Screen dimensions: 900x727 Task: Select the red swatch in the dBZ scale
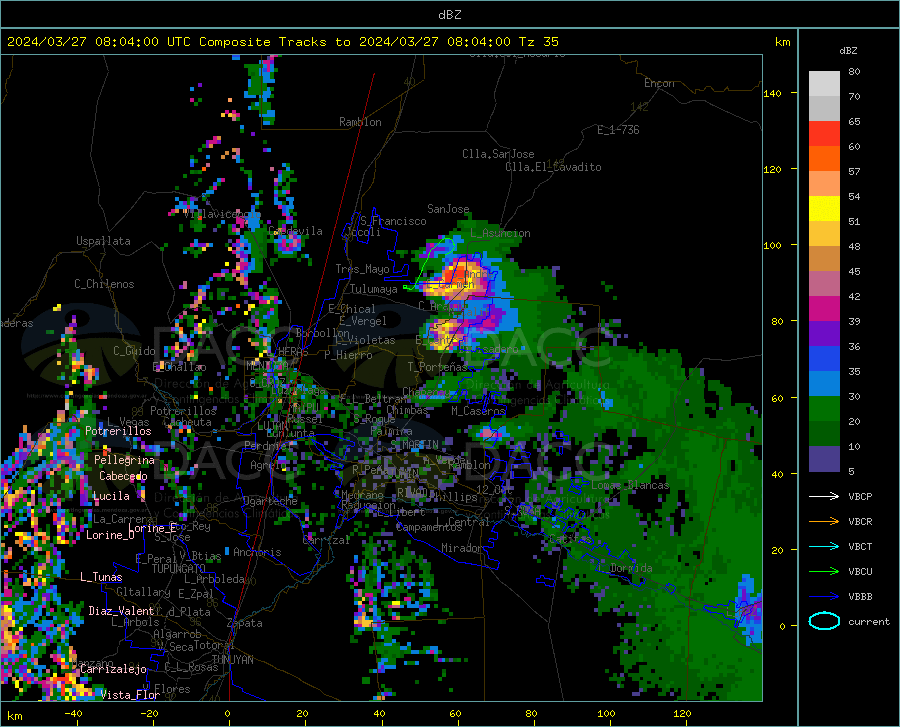click(x=824, y=134)
